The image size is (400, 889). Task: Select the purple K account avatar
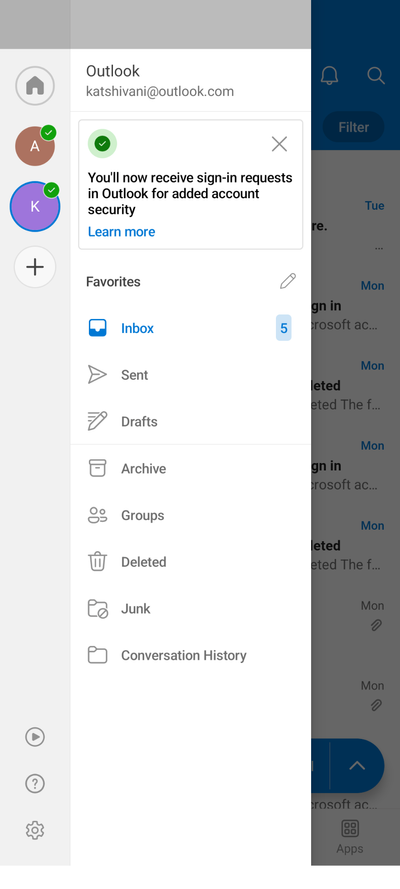pos(35,206)
